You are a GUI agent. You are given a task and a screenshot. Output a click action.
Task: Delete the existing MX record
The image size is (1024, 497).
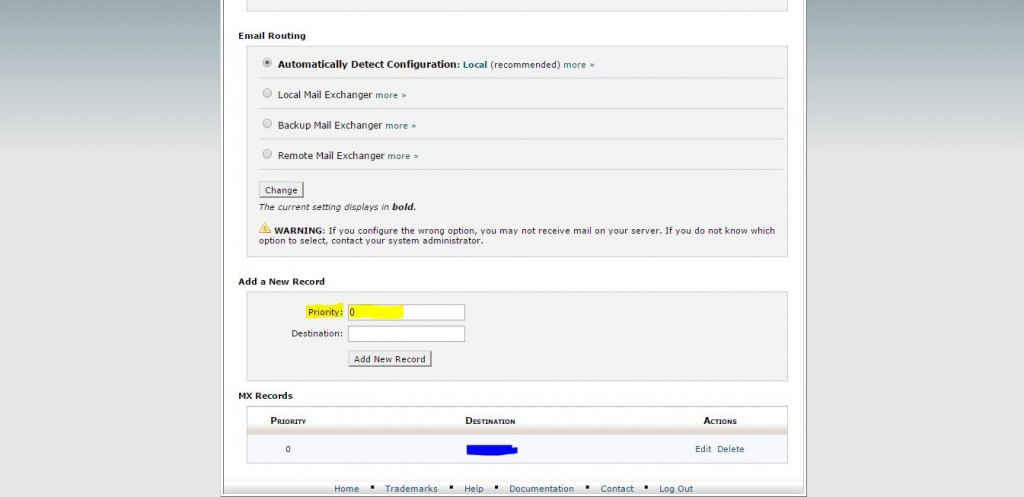[731, 450]
